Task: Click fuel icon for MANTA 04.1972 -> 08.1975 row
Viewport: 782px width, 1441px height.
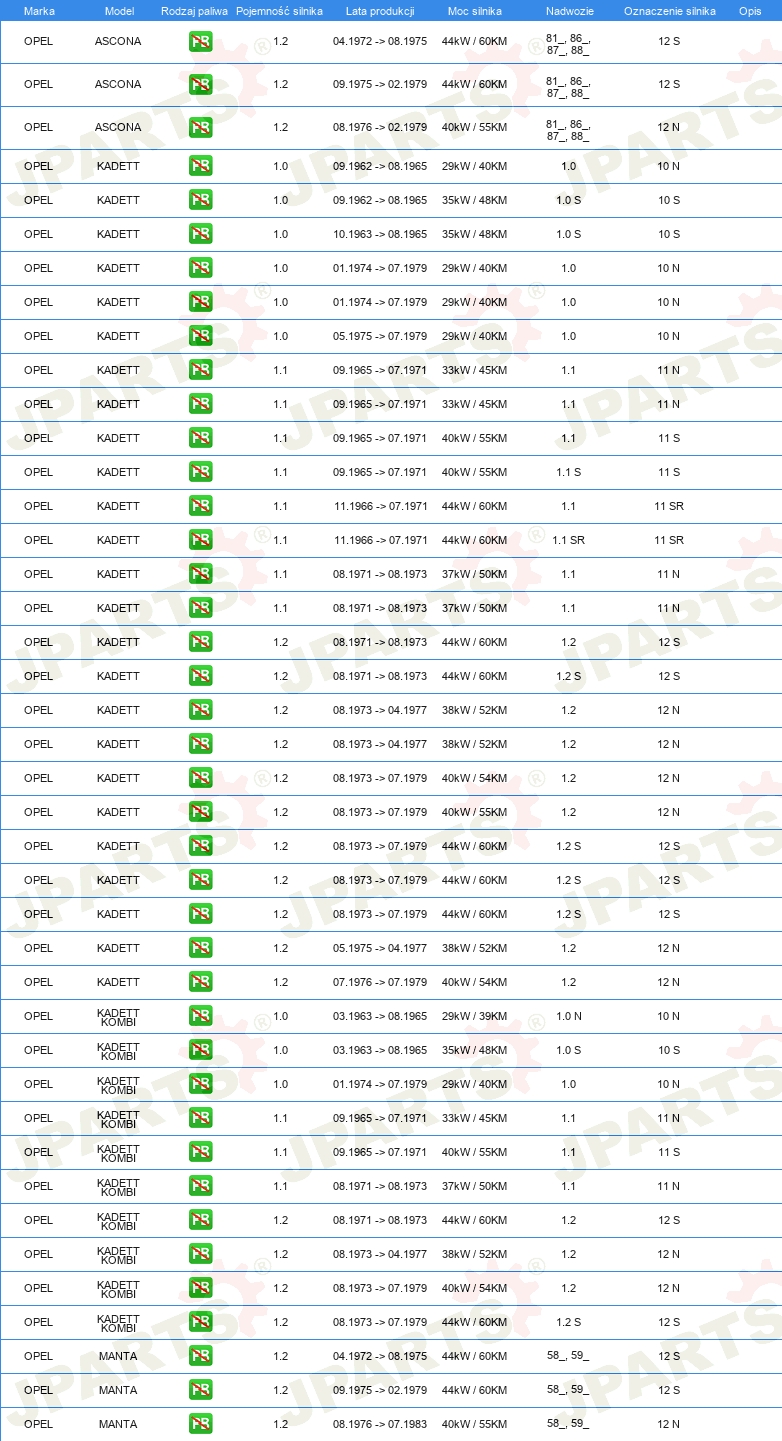Action: click(201, 1356)
